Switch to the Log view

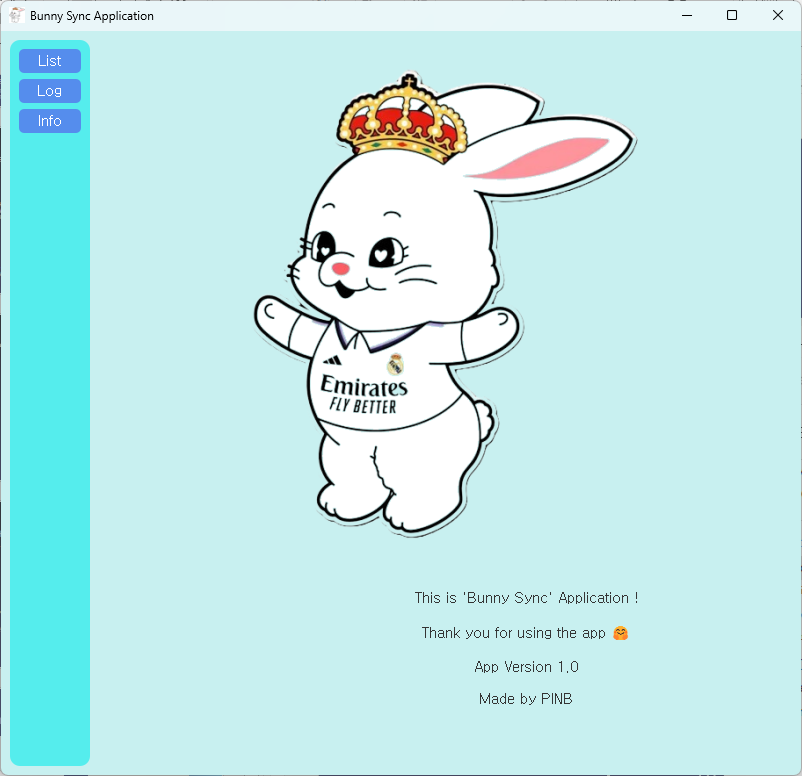pyautogui.click(x=50, y=91)
